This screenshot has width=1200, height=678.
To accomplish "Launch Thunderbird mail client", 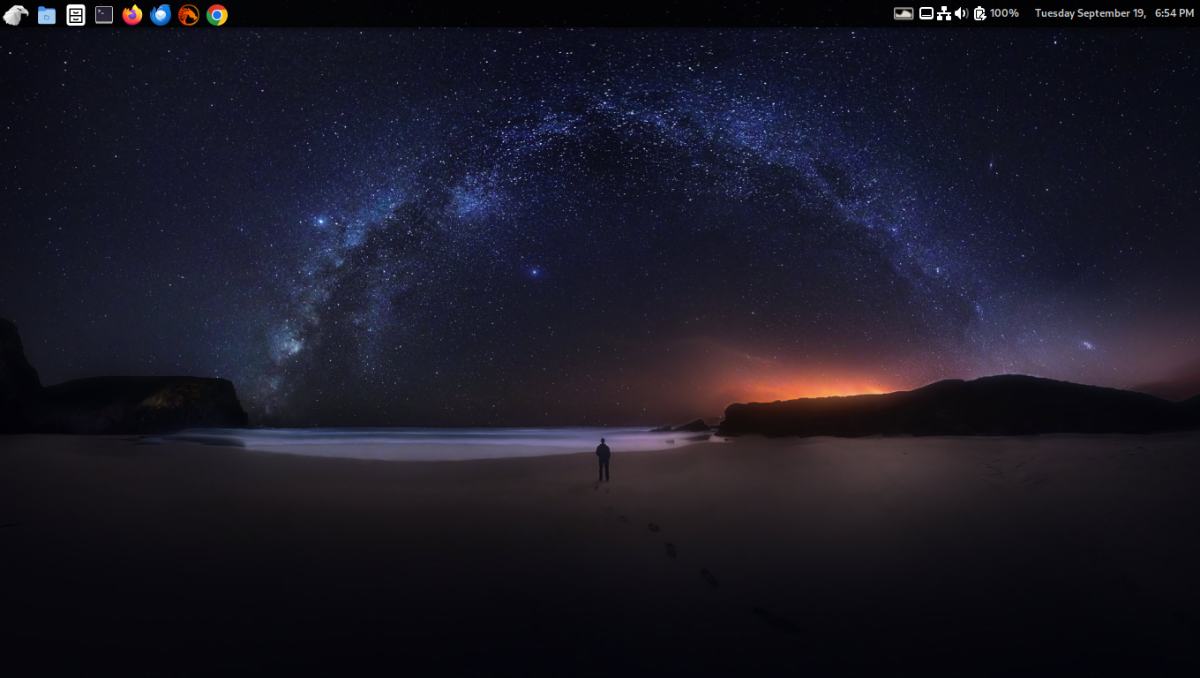I will pyautogui.click(x=160, y=15).
